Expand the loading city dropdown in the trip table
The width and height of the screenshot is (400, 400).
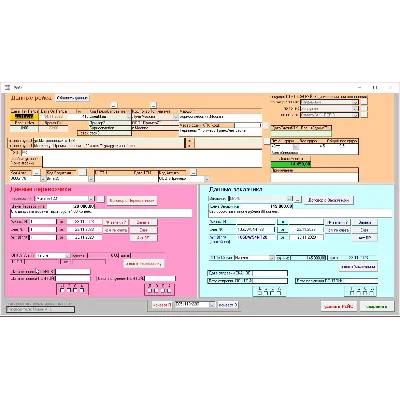tap(176, 117)
